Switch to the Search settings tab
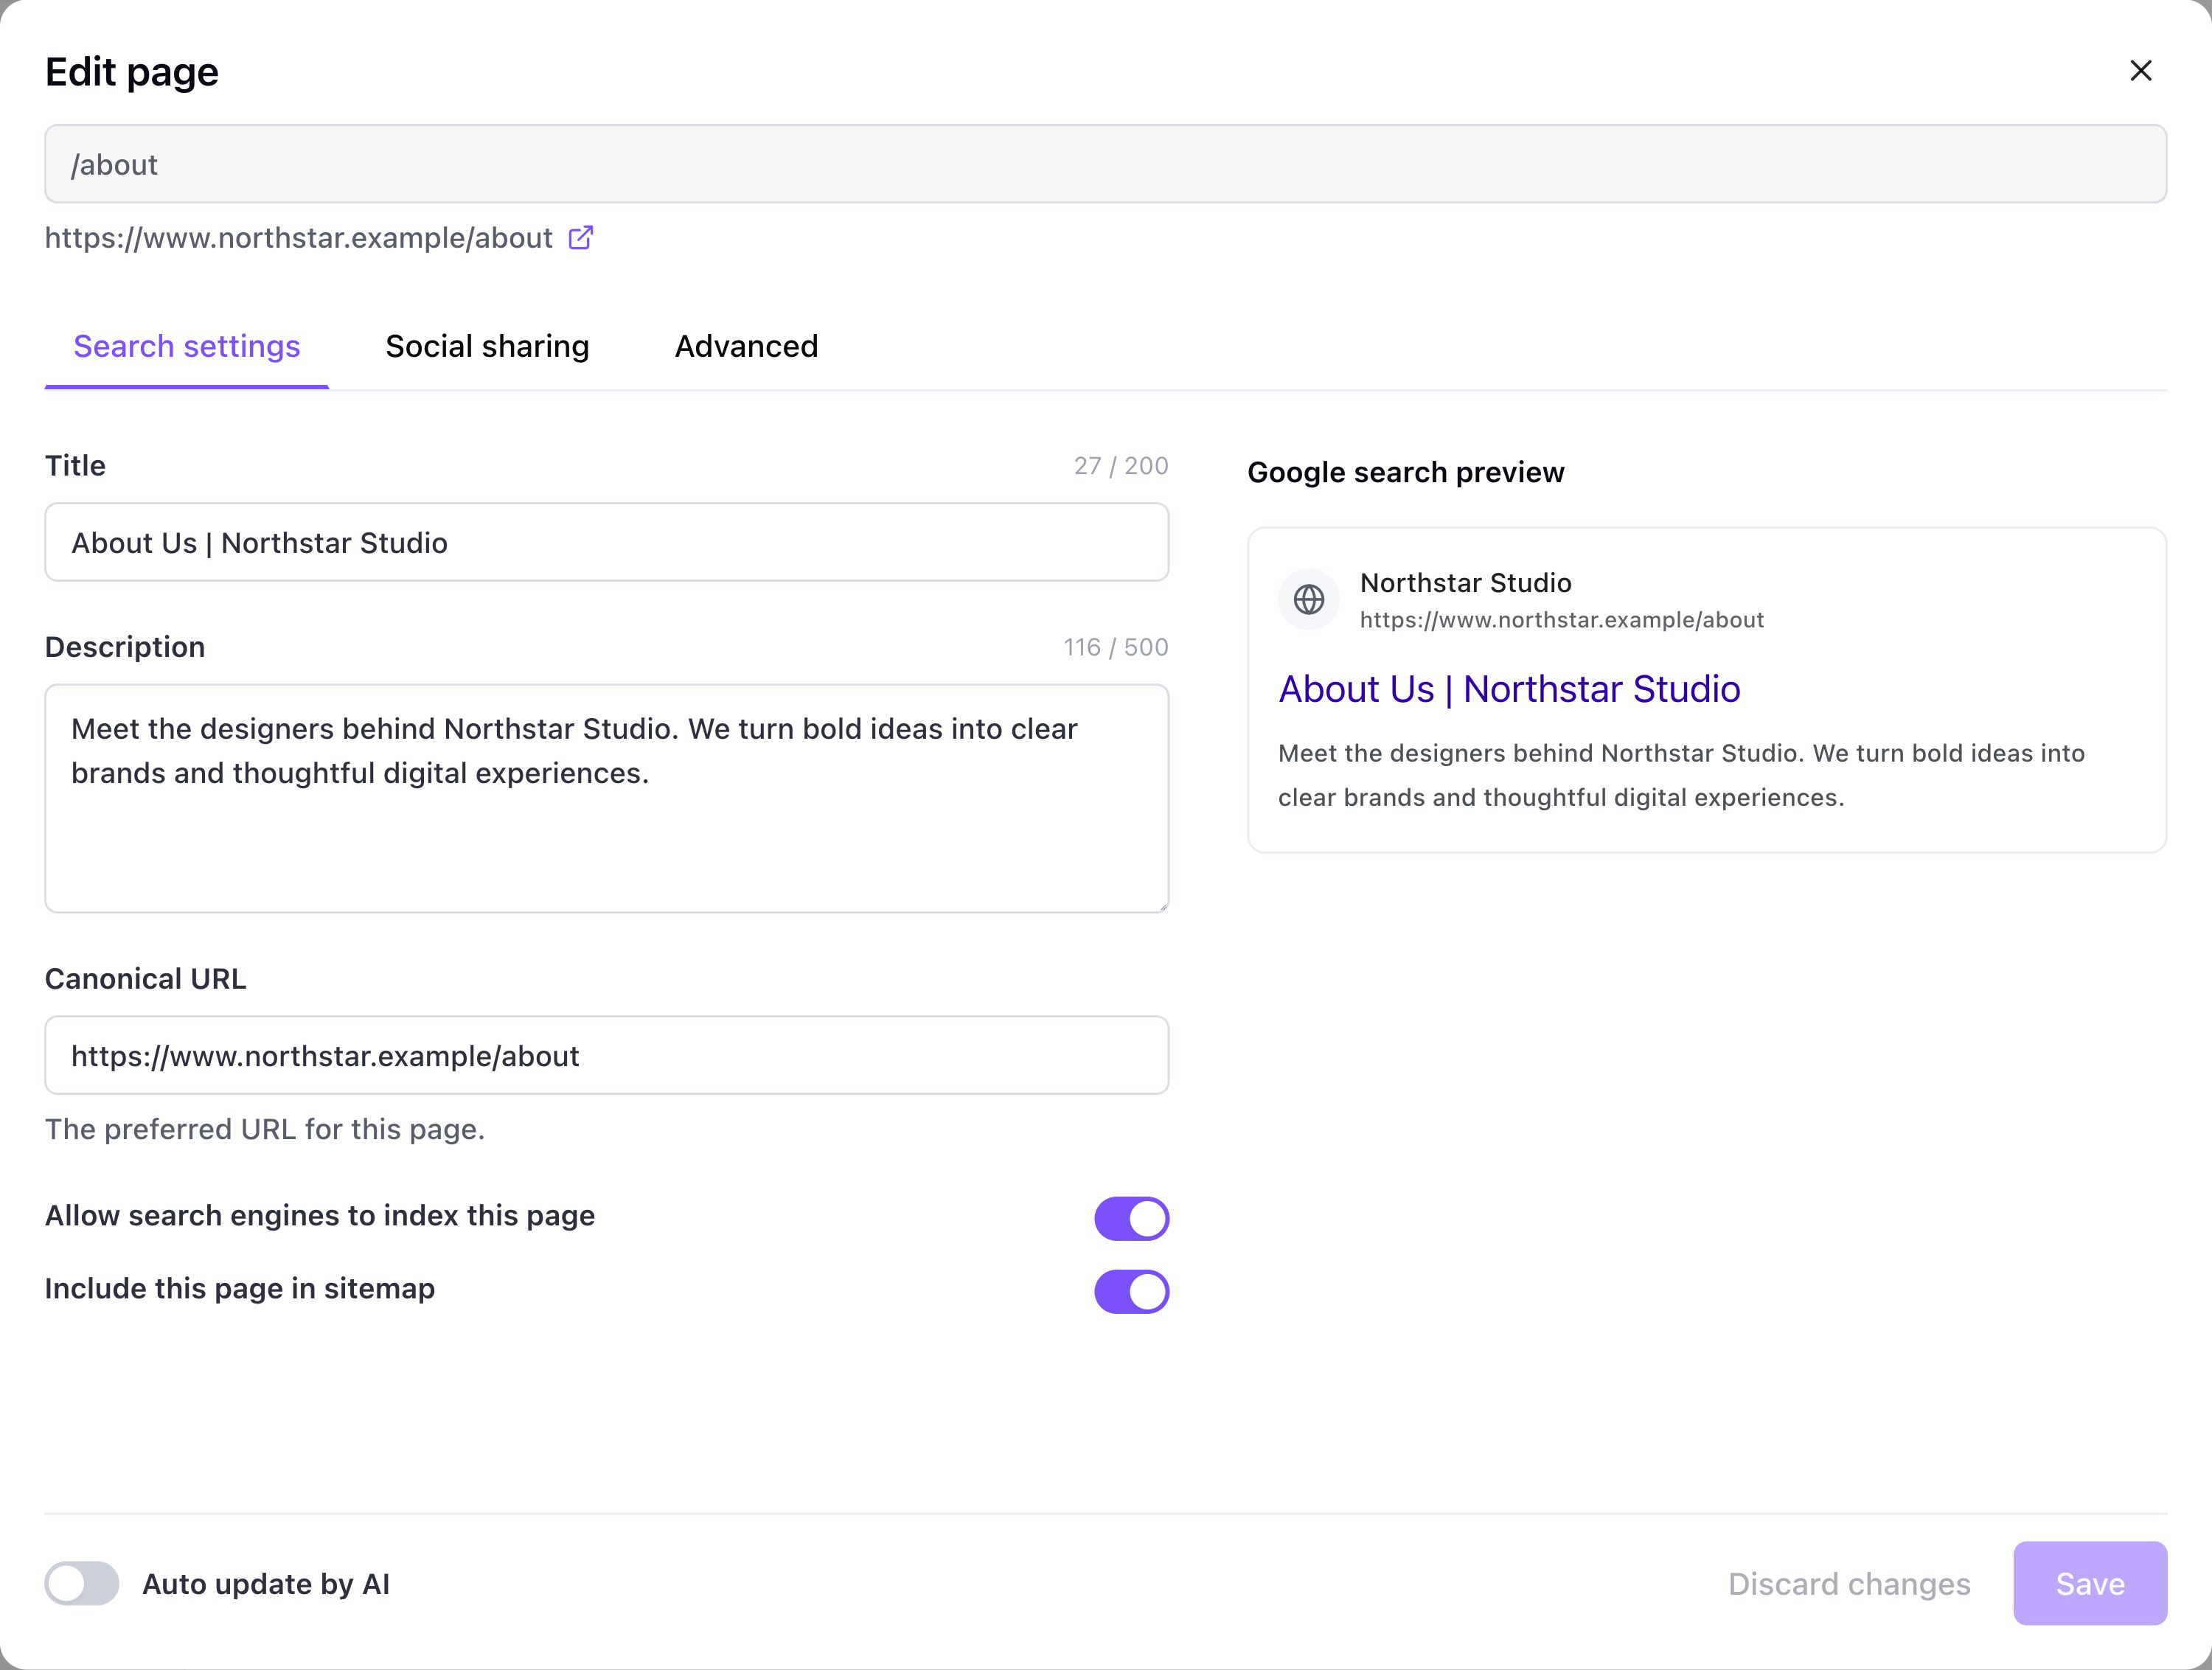The width and height of the screenshot is (2212, 1670). coord(187,346)
